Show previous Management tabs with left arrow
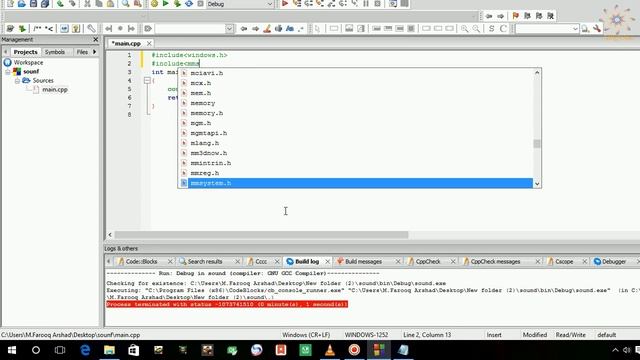 pos(5,52)
